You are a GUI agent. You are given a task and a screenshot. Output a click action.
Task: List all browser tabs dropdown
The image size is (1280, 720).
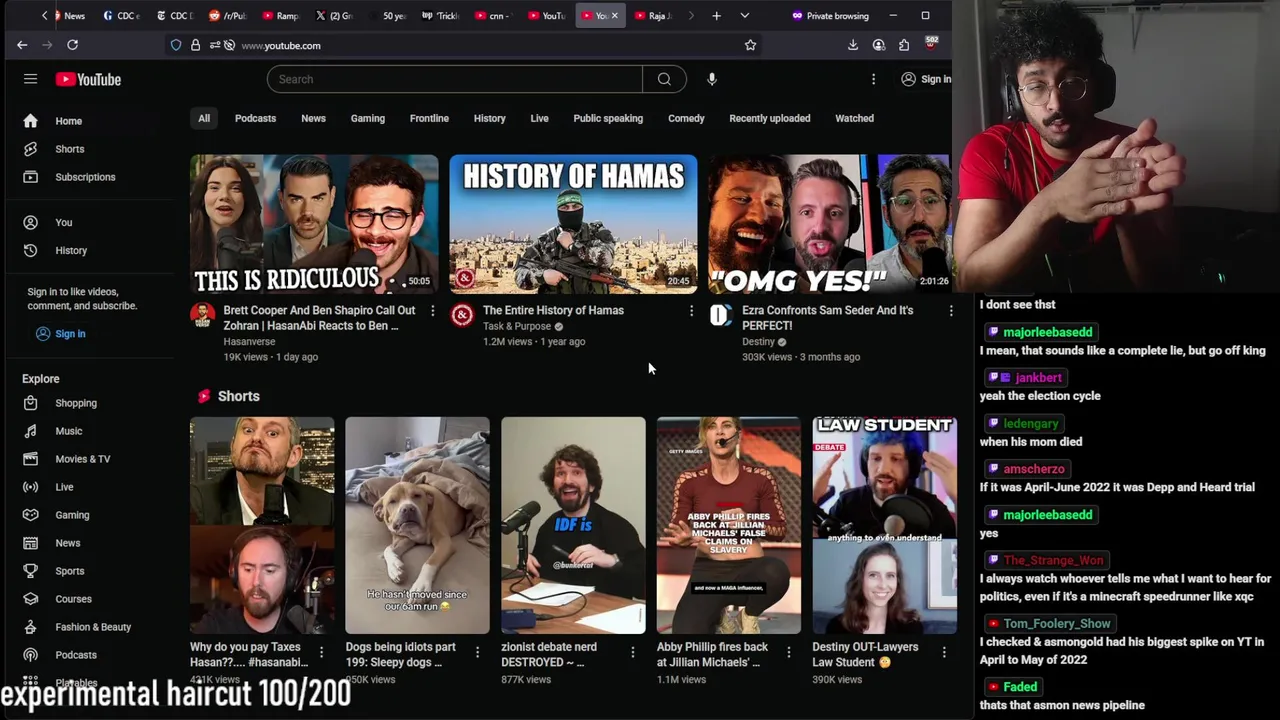tap(744, 16)
